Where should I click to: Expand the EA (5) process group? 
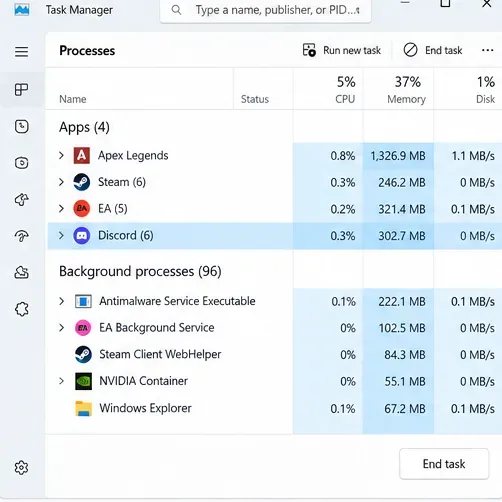(x=61, y=209)
